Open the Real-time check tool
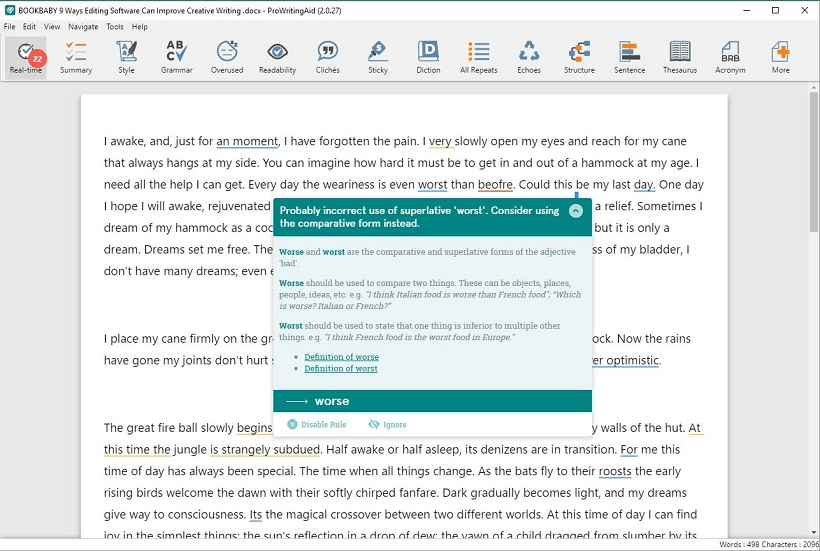820x551 pixels. (x=26, y=58)
